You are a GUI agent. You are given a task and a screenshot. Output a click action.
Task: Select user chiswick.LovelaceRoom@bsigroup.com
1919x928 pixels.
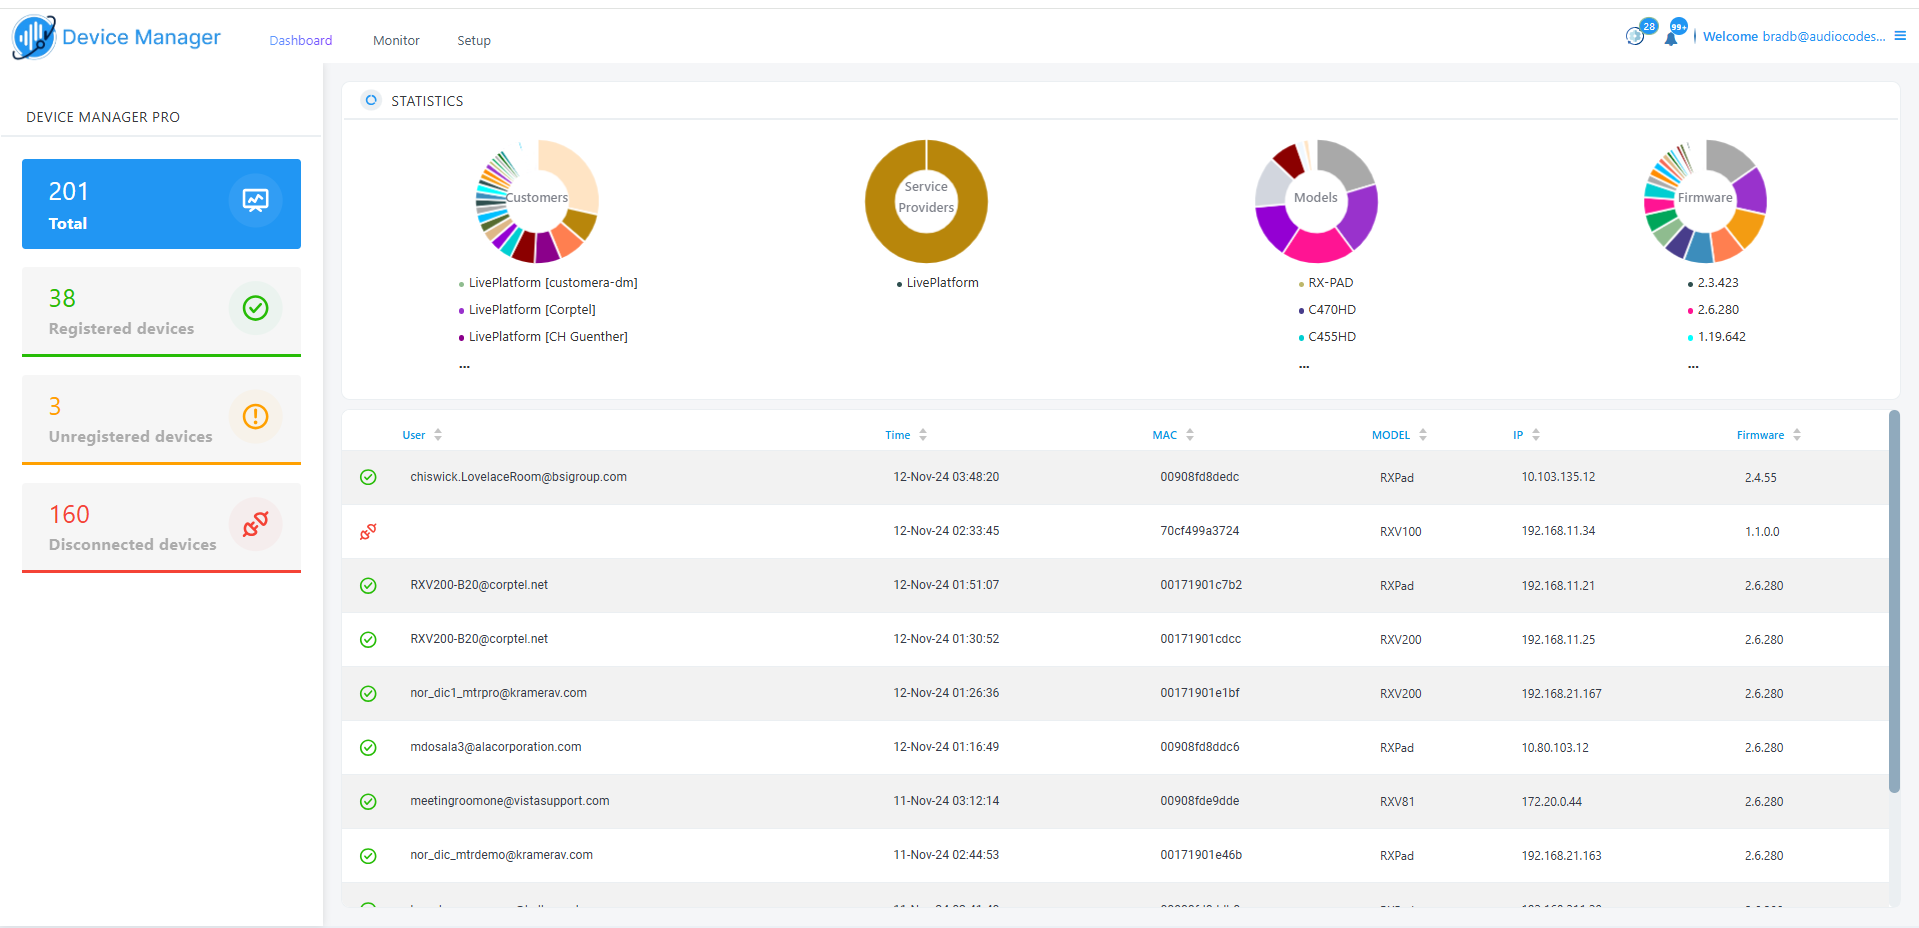518,477
